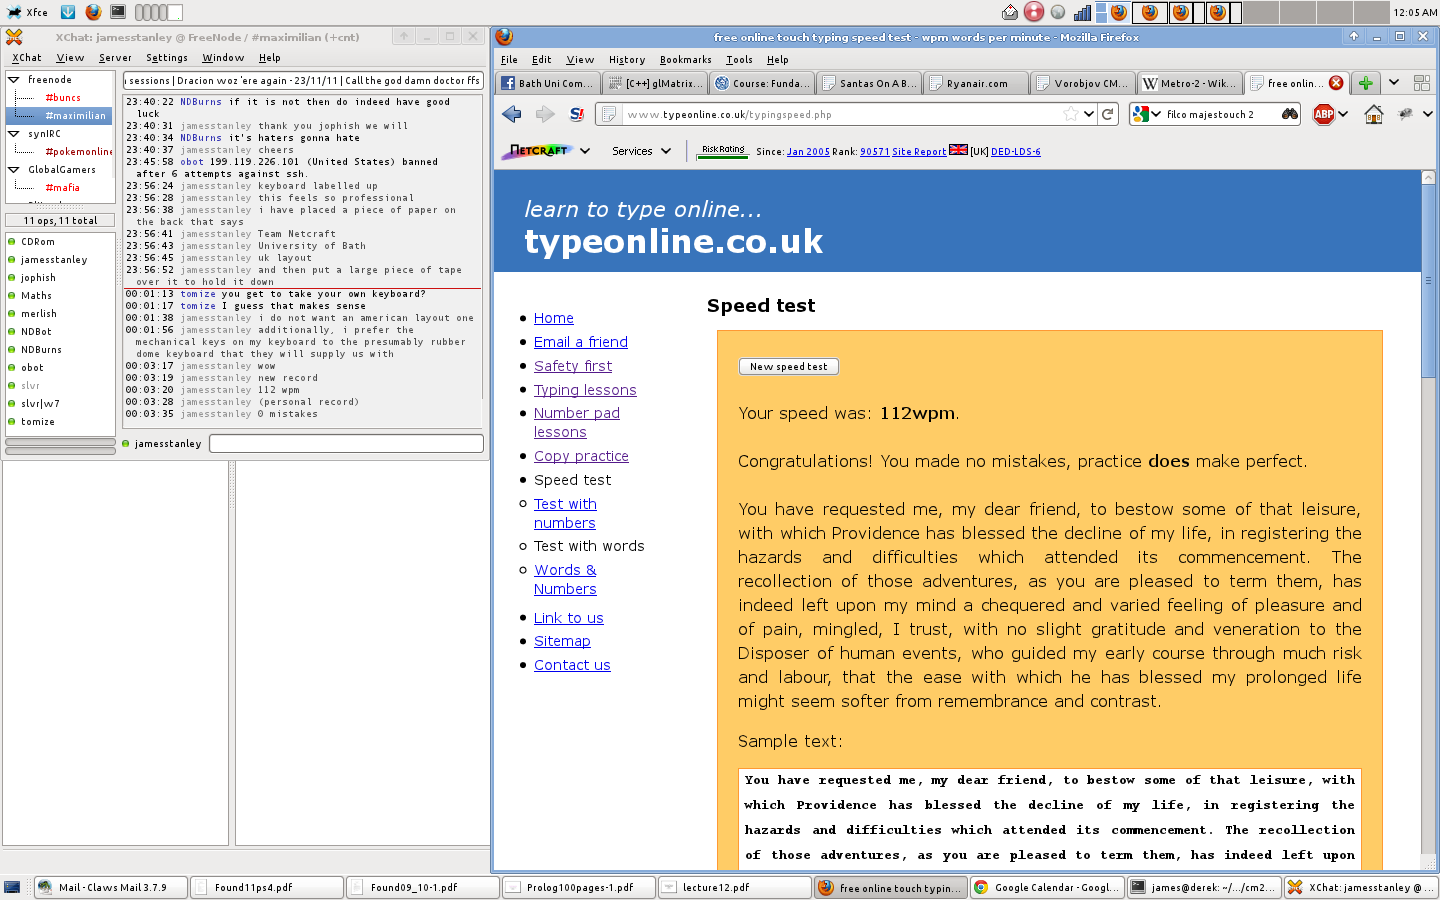Click the Adblock Plus ABP icon
Screen dimensions: 1440x900
[x=1324, y=114]
